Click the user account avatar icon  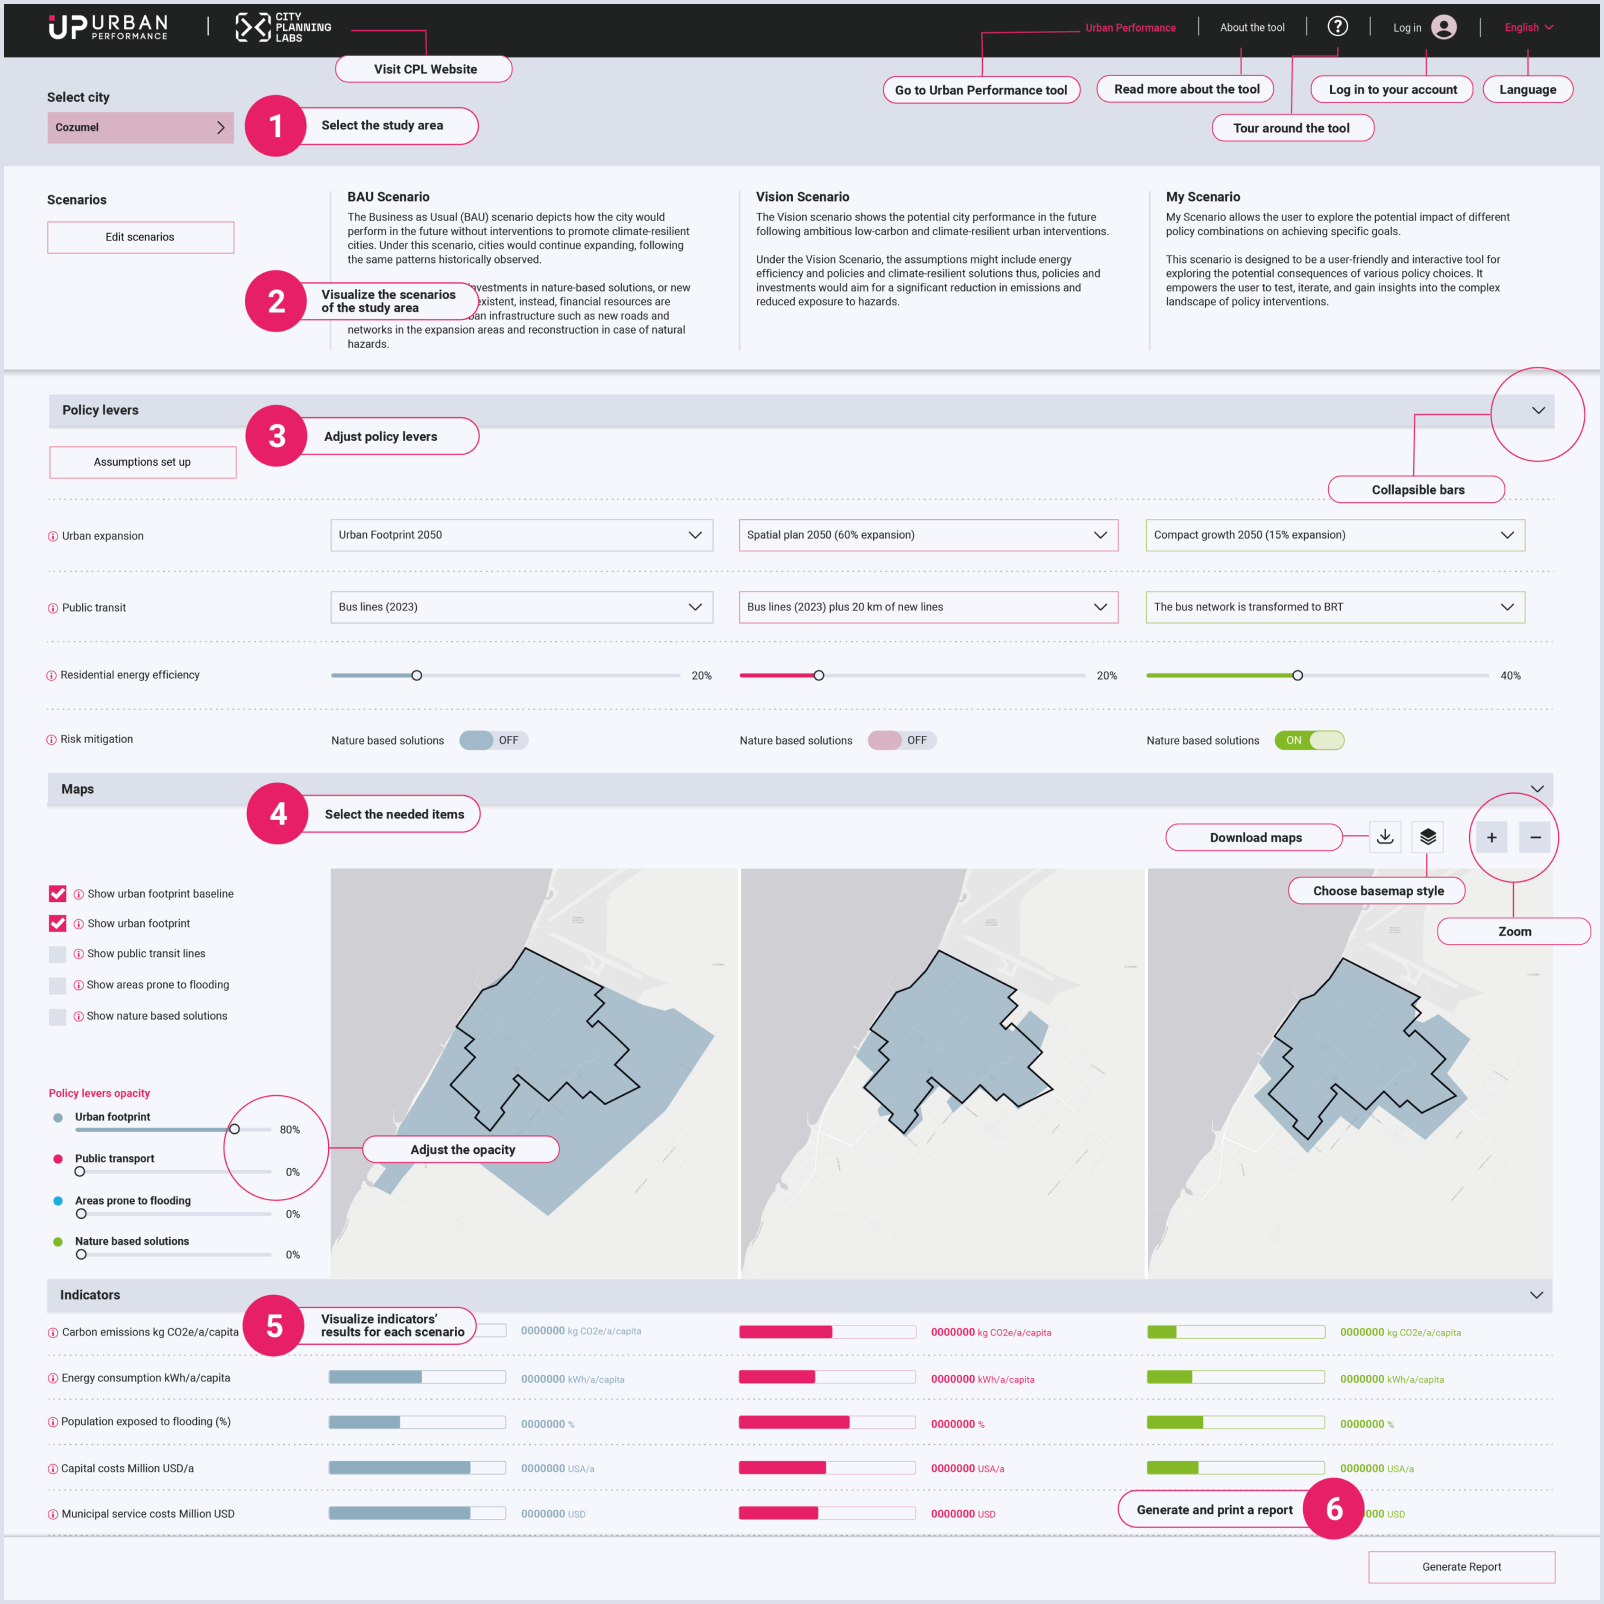1443,27
